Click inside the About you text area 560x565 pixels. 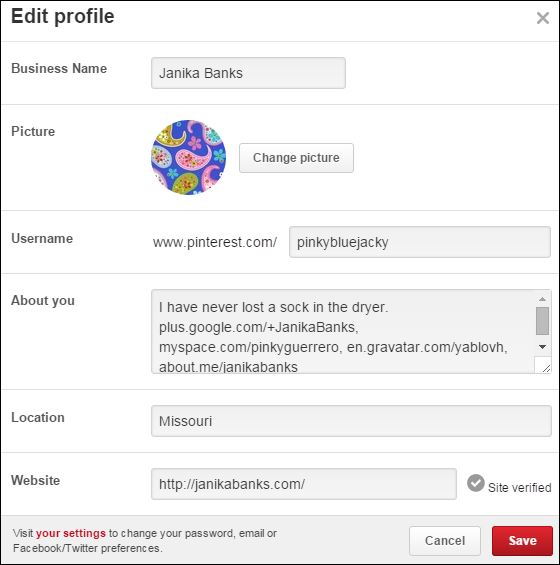tap(342, 332)
